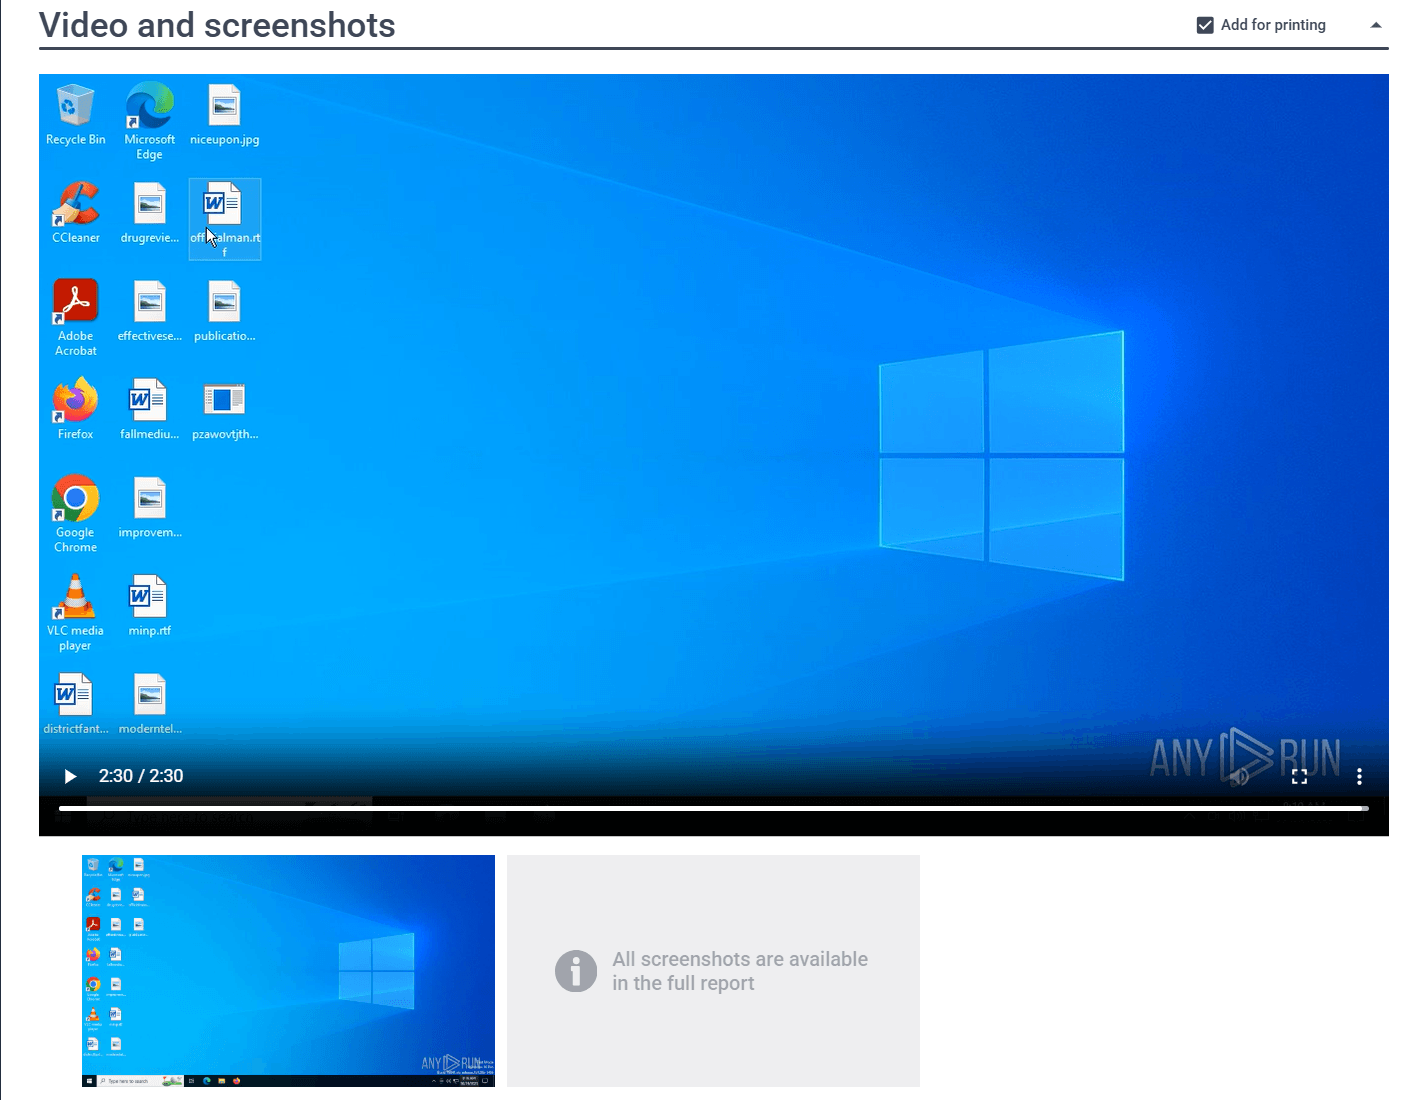Open the video's three-dot options menu
1425x1100 pixels.
pyautogui.click(x=1359, y=776)
